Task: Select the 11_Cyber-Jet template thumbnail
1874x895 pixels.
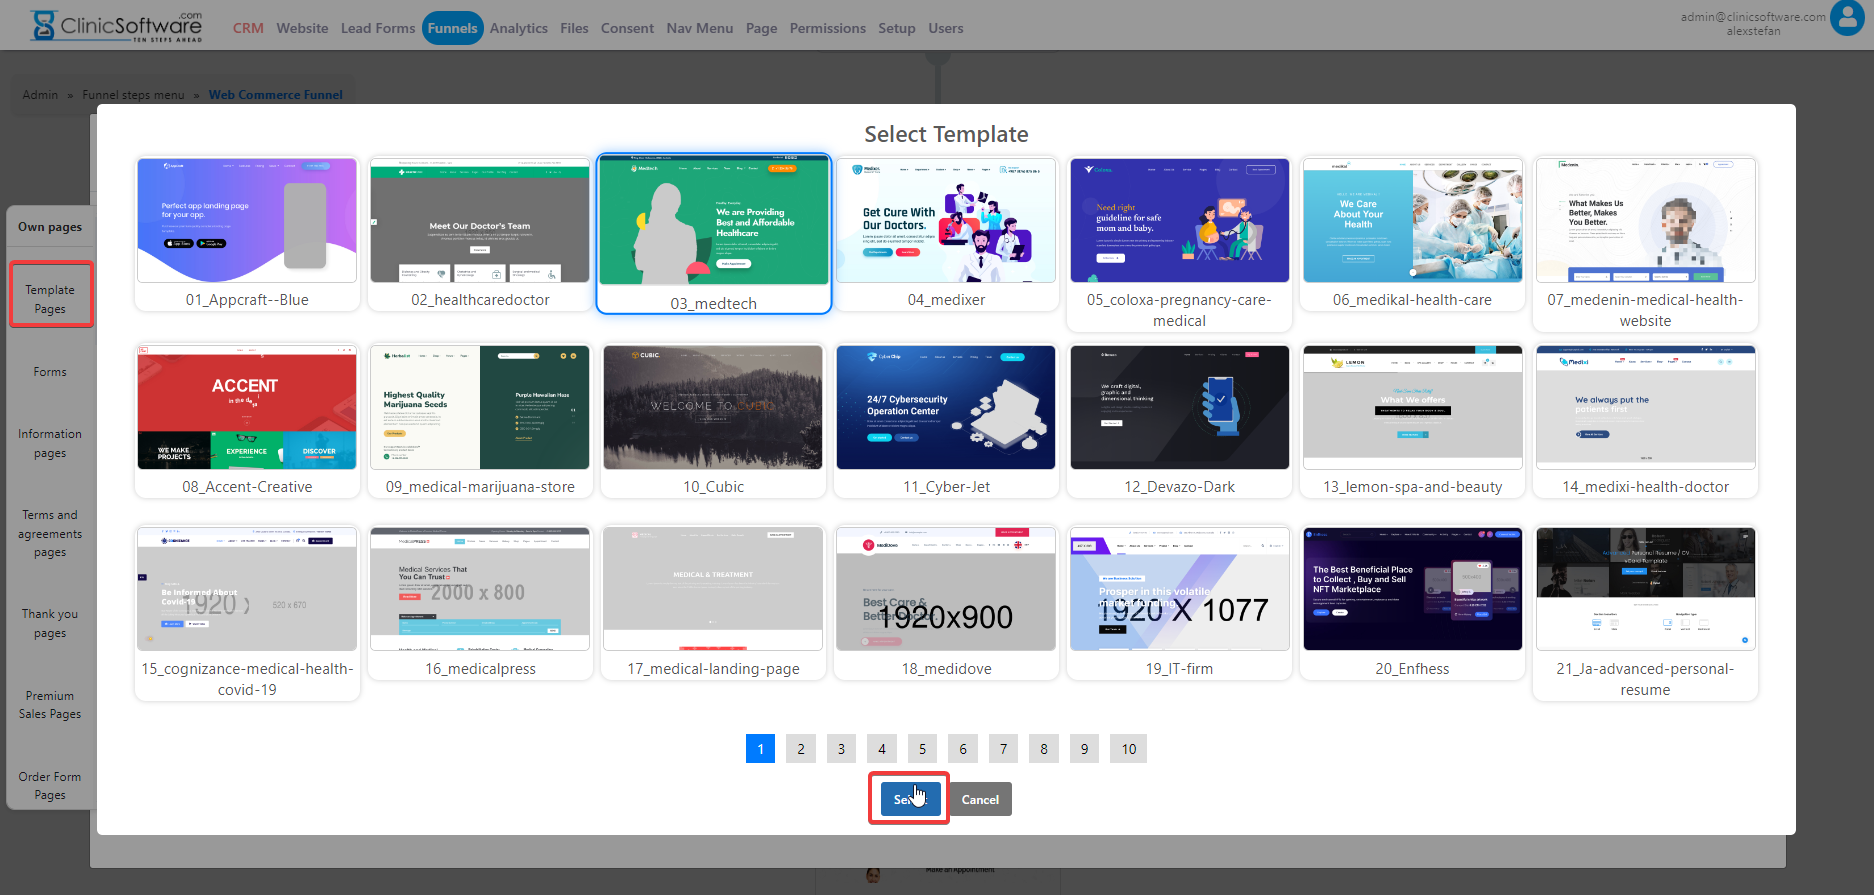Action: pos(946,408)
